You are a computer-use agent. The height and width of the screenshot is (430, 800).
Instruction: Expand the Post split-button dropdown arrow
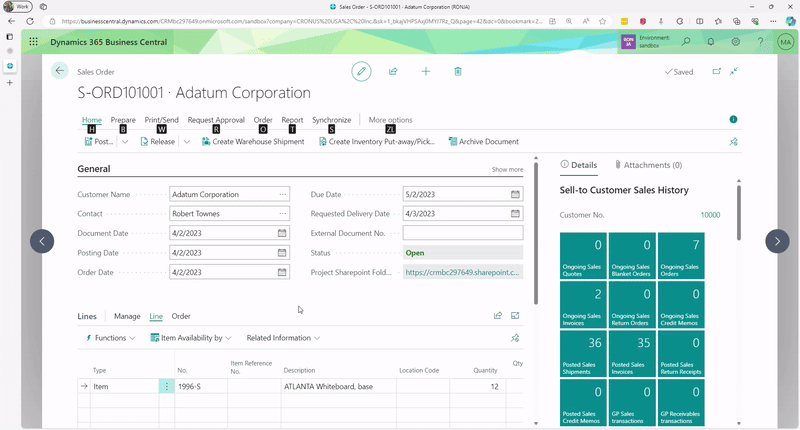point(125,142)
